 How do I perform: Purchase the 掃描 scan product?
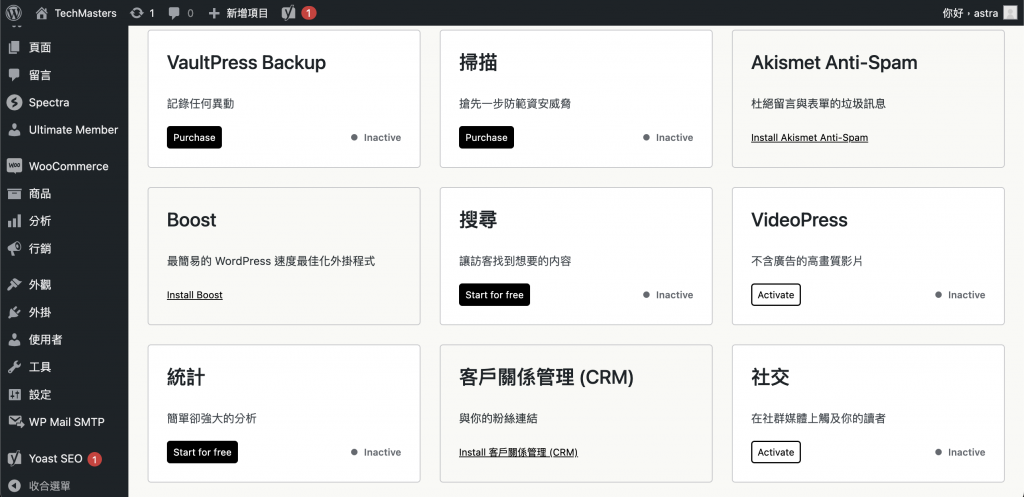486,137
